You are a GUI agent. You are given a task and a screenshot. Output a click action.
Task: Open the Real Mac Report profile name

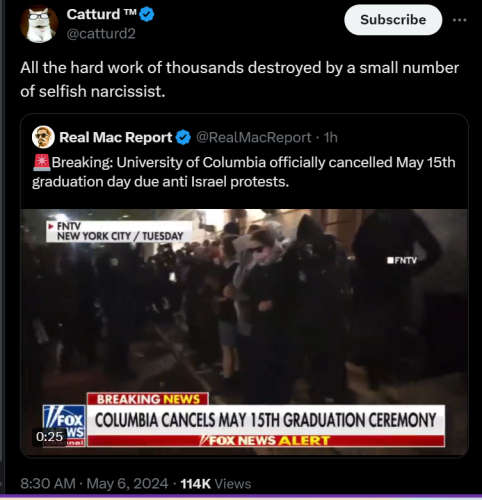point(115,137)
